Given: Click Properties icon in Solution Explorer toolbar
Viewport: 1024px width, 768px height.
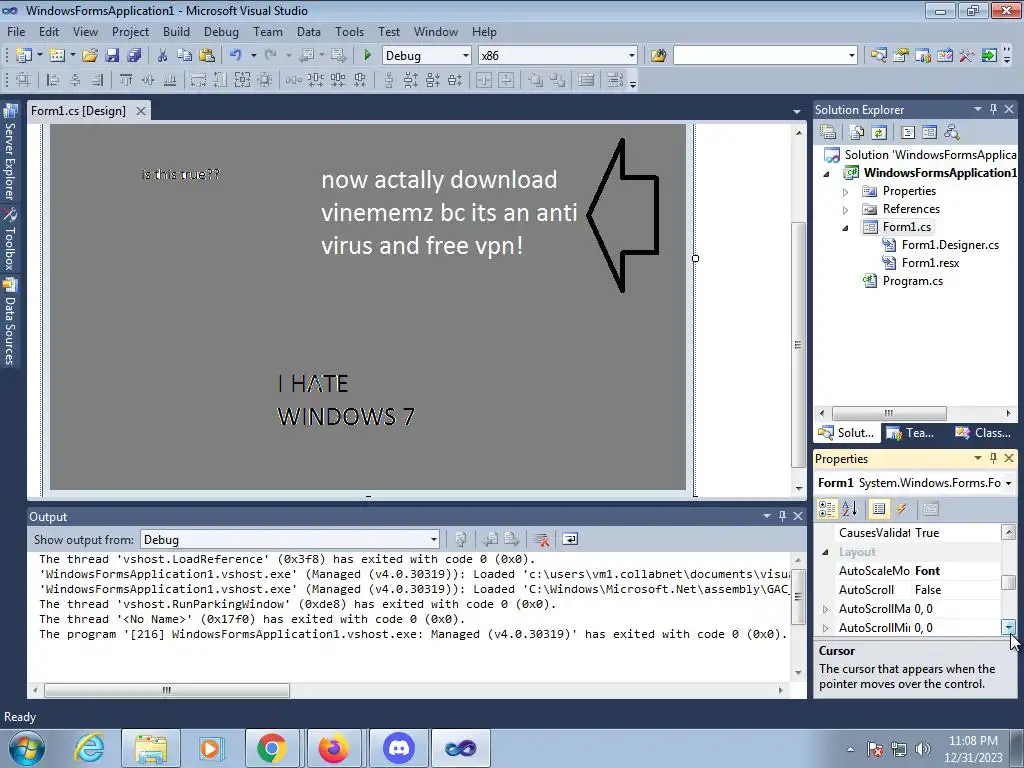Looking at the screenshot, I should [x=828, y=133].
